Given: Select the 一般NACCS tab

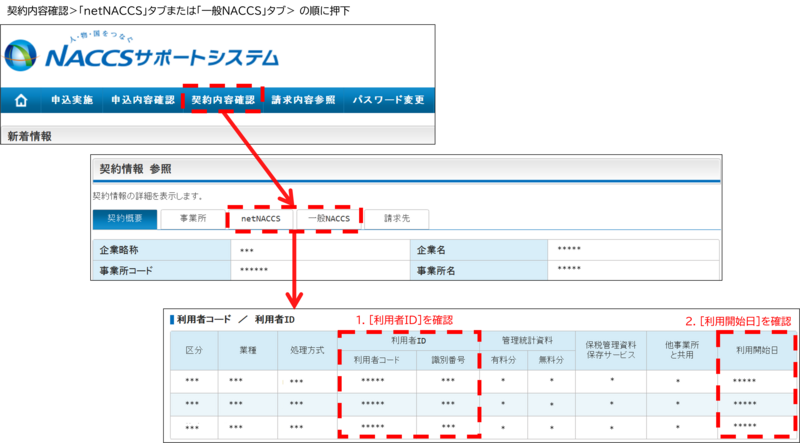Looking at the screenshot, I should coord(328,218).
